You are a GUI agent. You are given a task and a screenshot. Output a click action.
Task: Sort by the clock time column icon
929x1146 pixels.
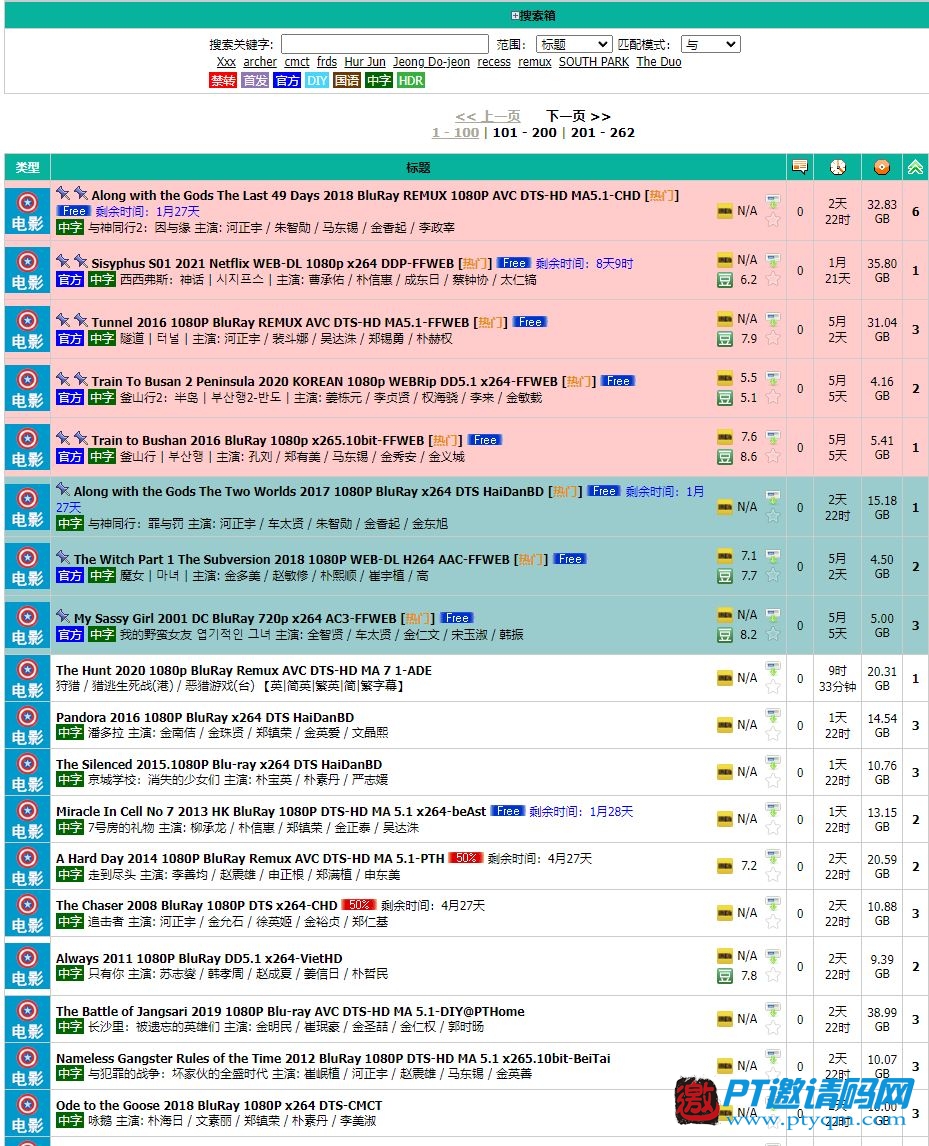click(x=838, y=167)
